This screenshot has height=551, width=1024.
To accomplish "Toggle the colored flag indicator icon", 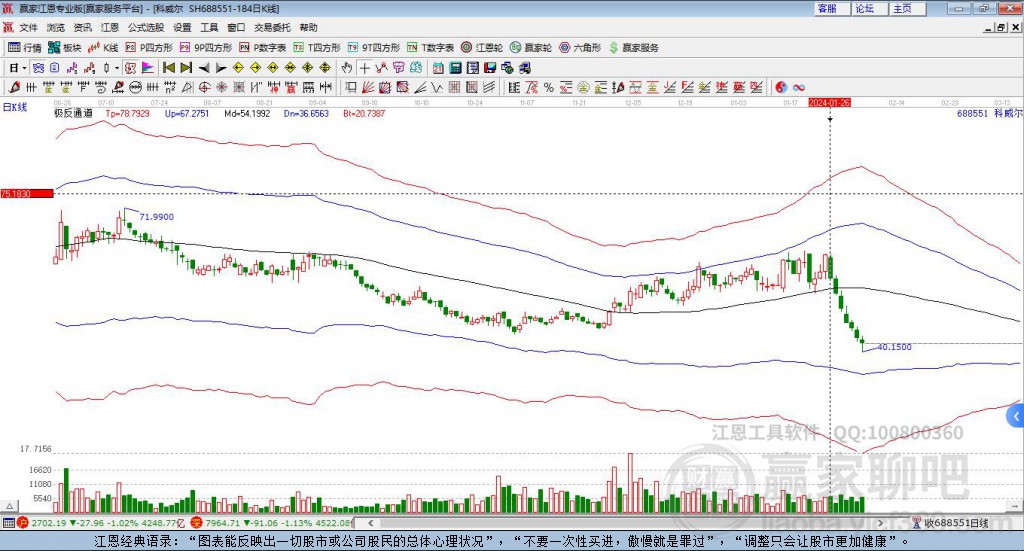I will pyautogui.click(x=148, y=68).
